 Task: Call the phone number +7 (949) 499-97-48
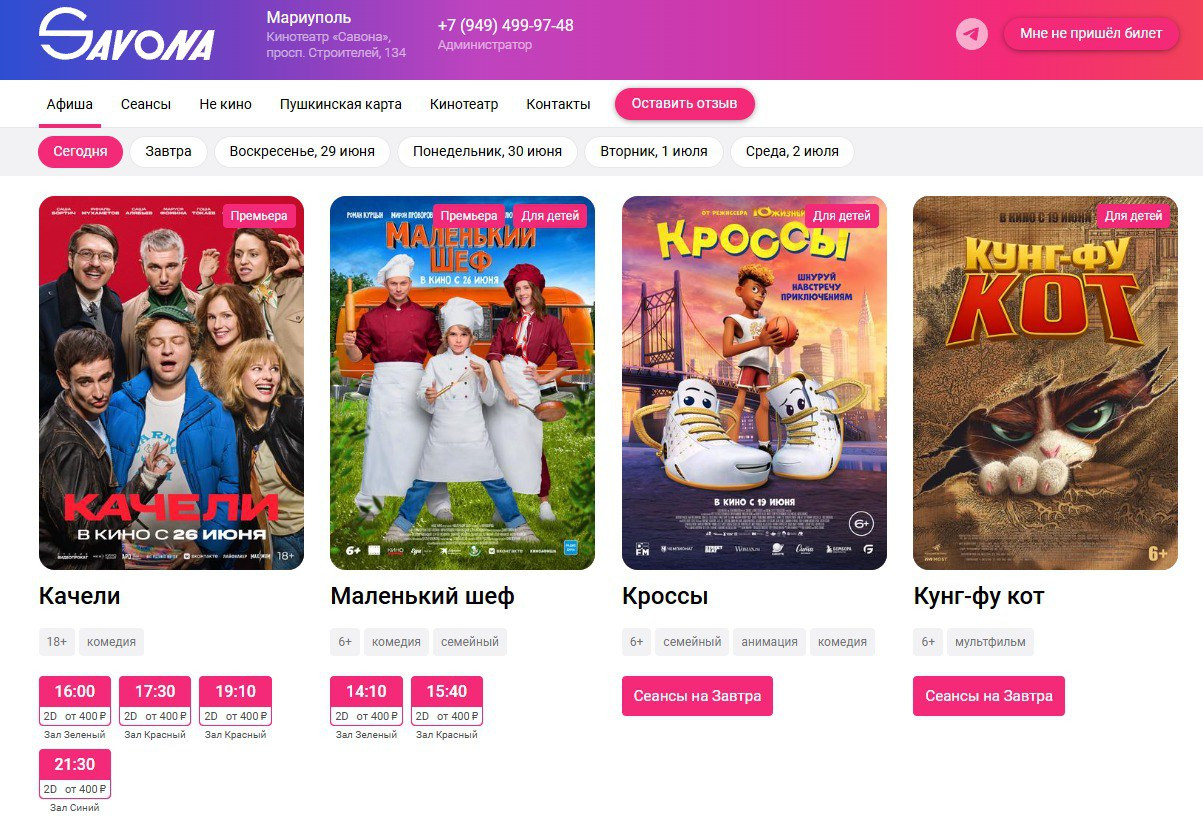click(506, 25)
